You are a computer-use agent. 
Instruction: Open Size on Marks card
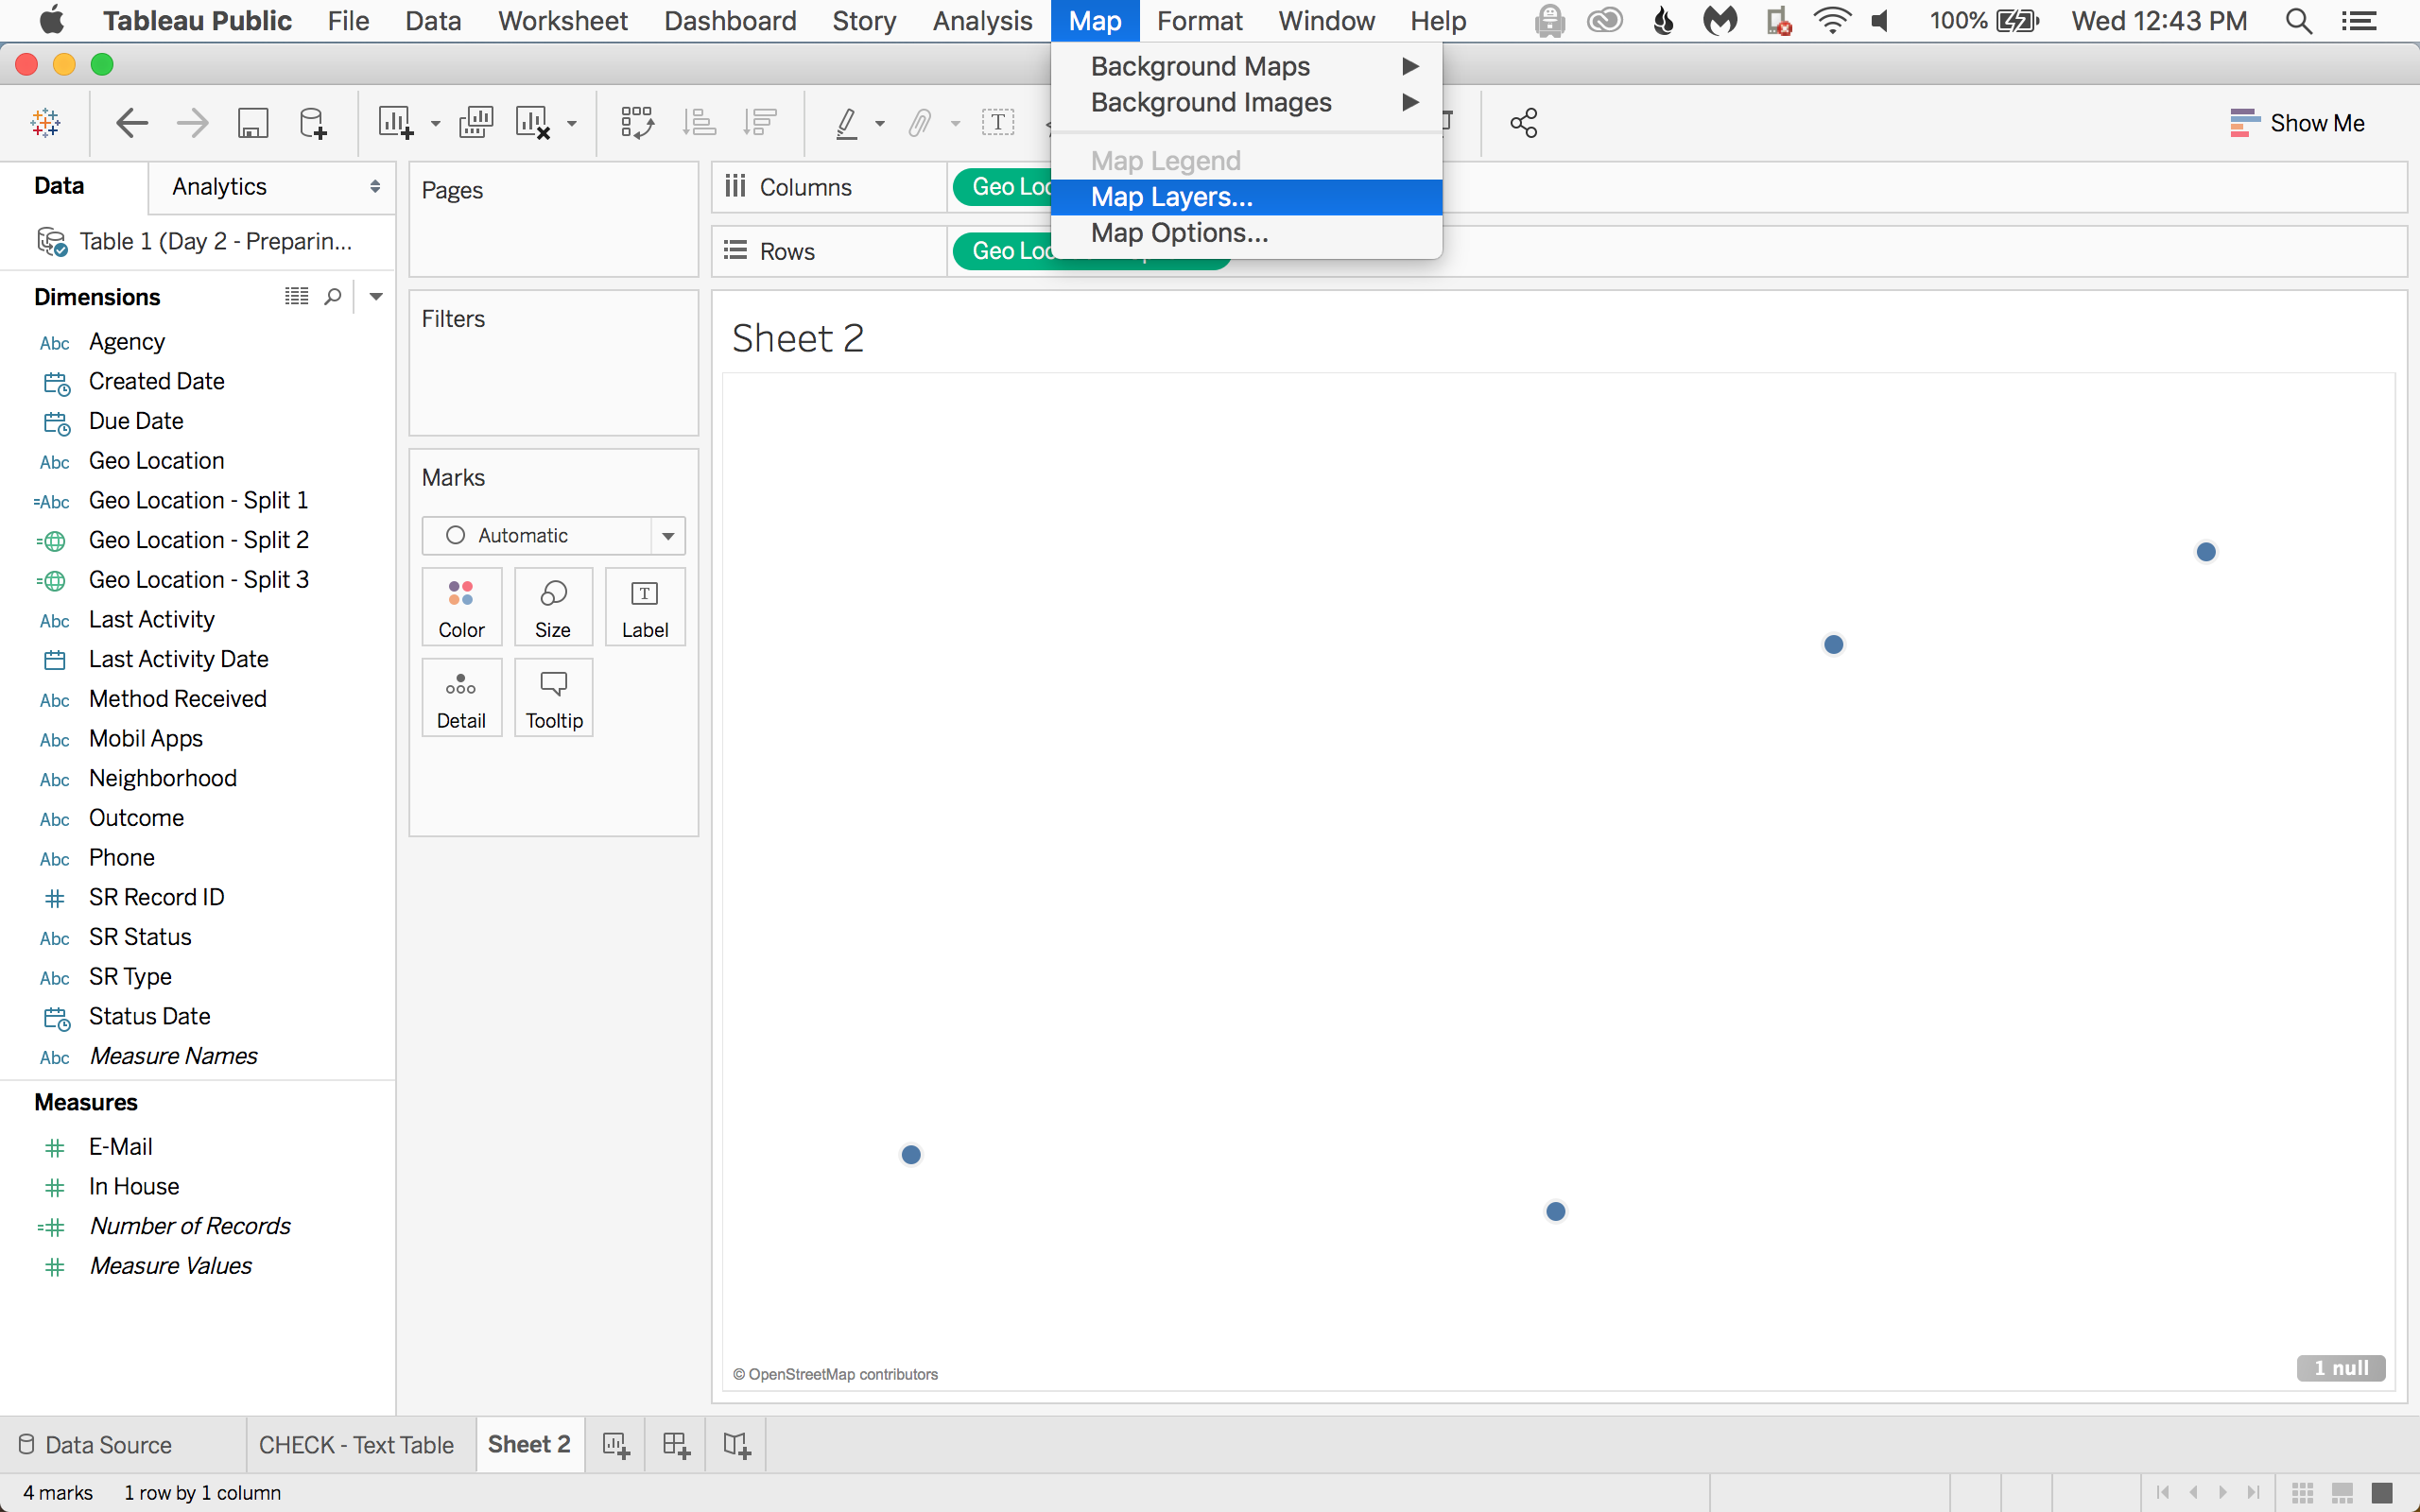[x=553, y=607]
